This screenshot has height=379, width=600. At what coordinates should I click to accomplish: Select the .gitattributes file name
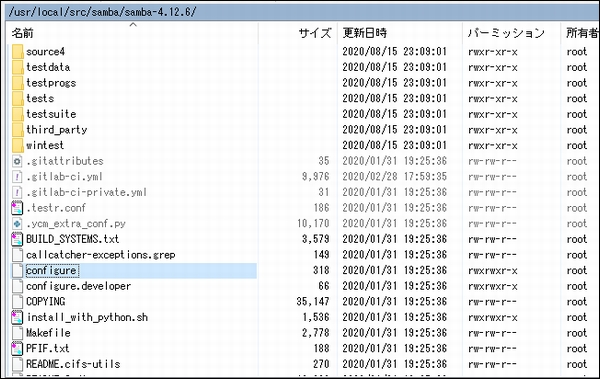point(65,161)
